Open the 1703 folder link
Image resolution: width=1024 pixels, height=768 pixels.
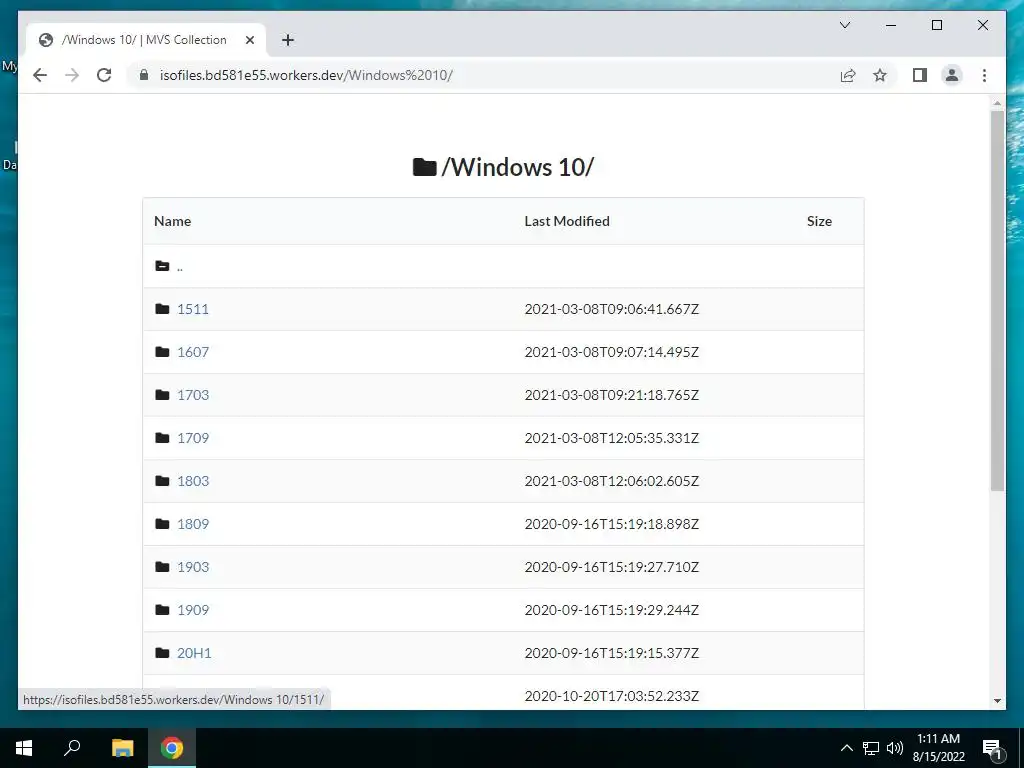point(193,395)
